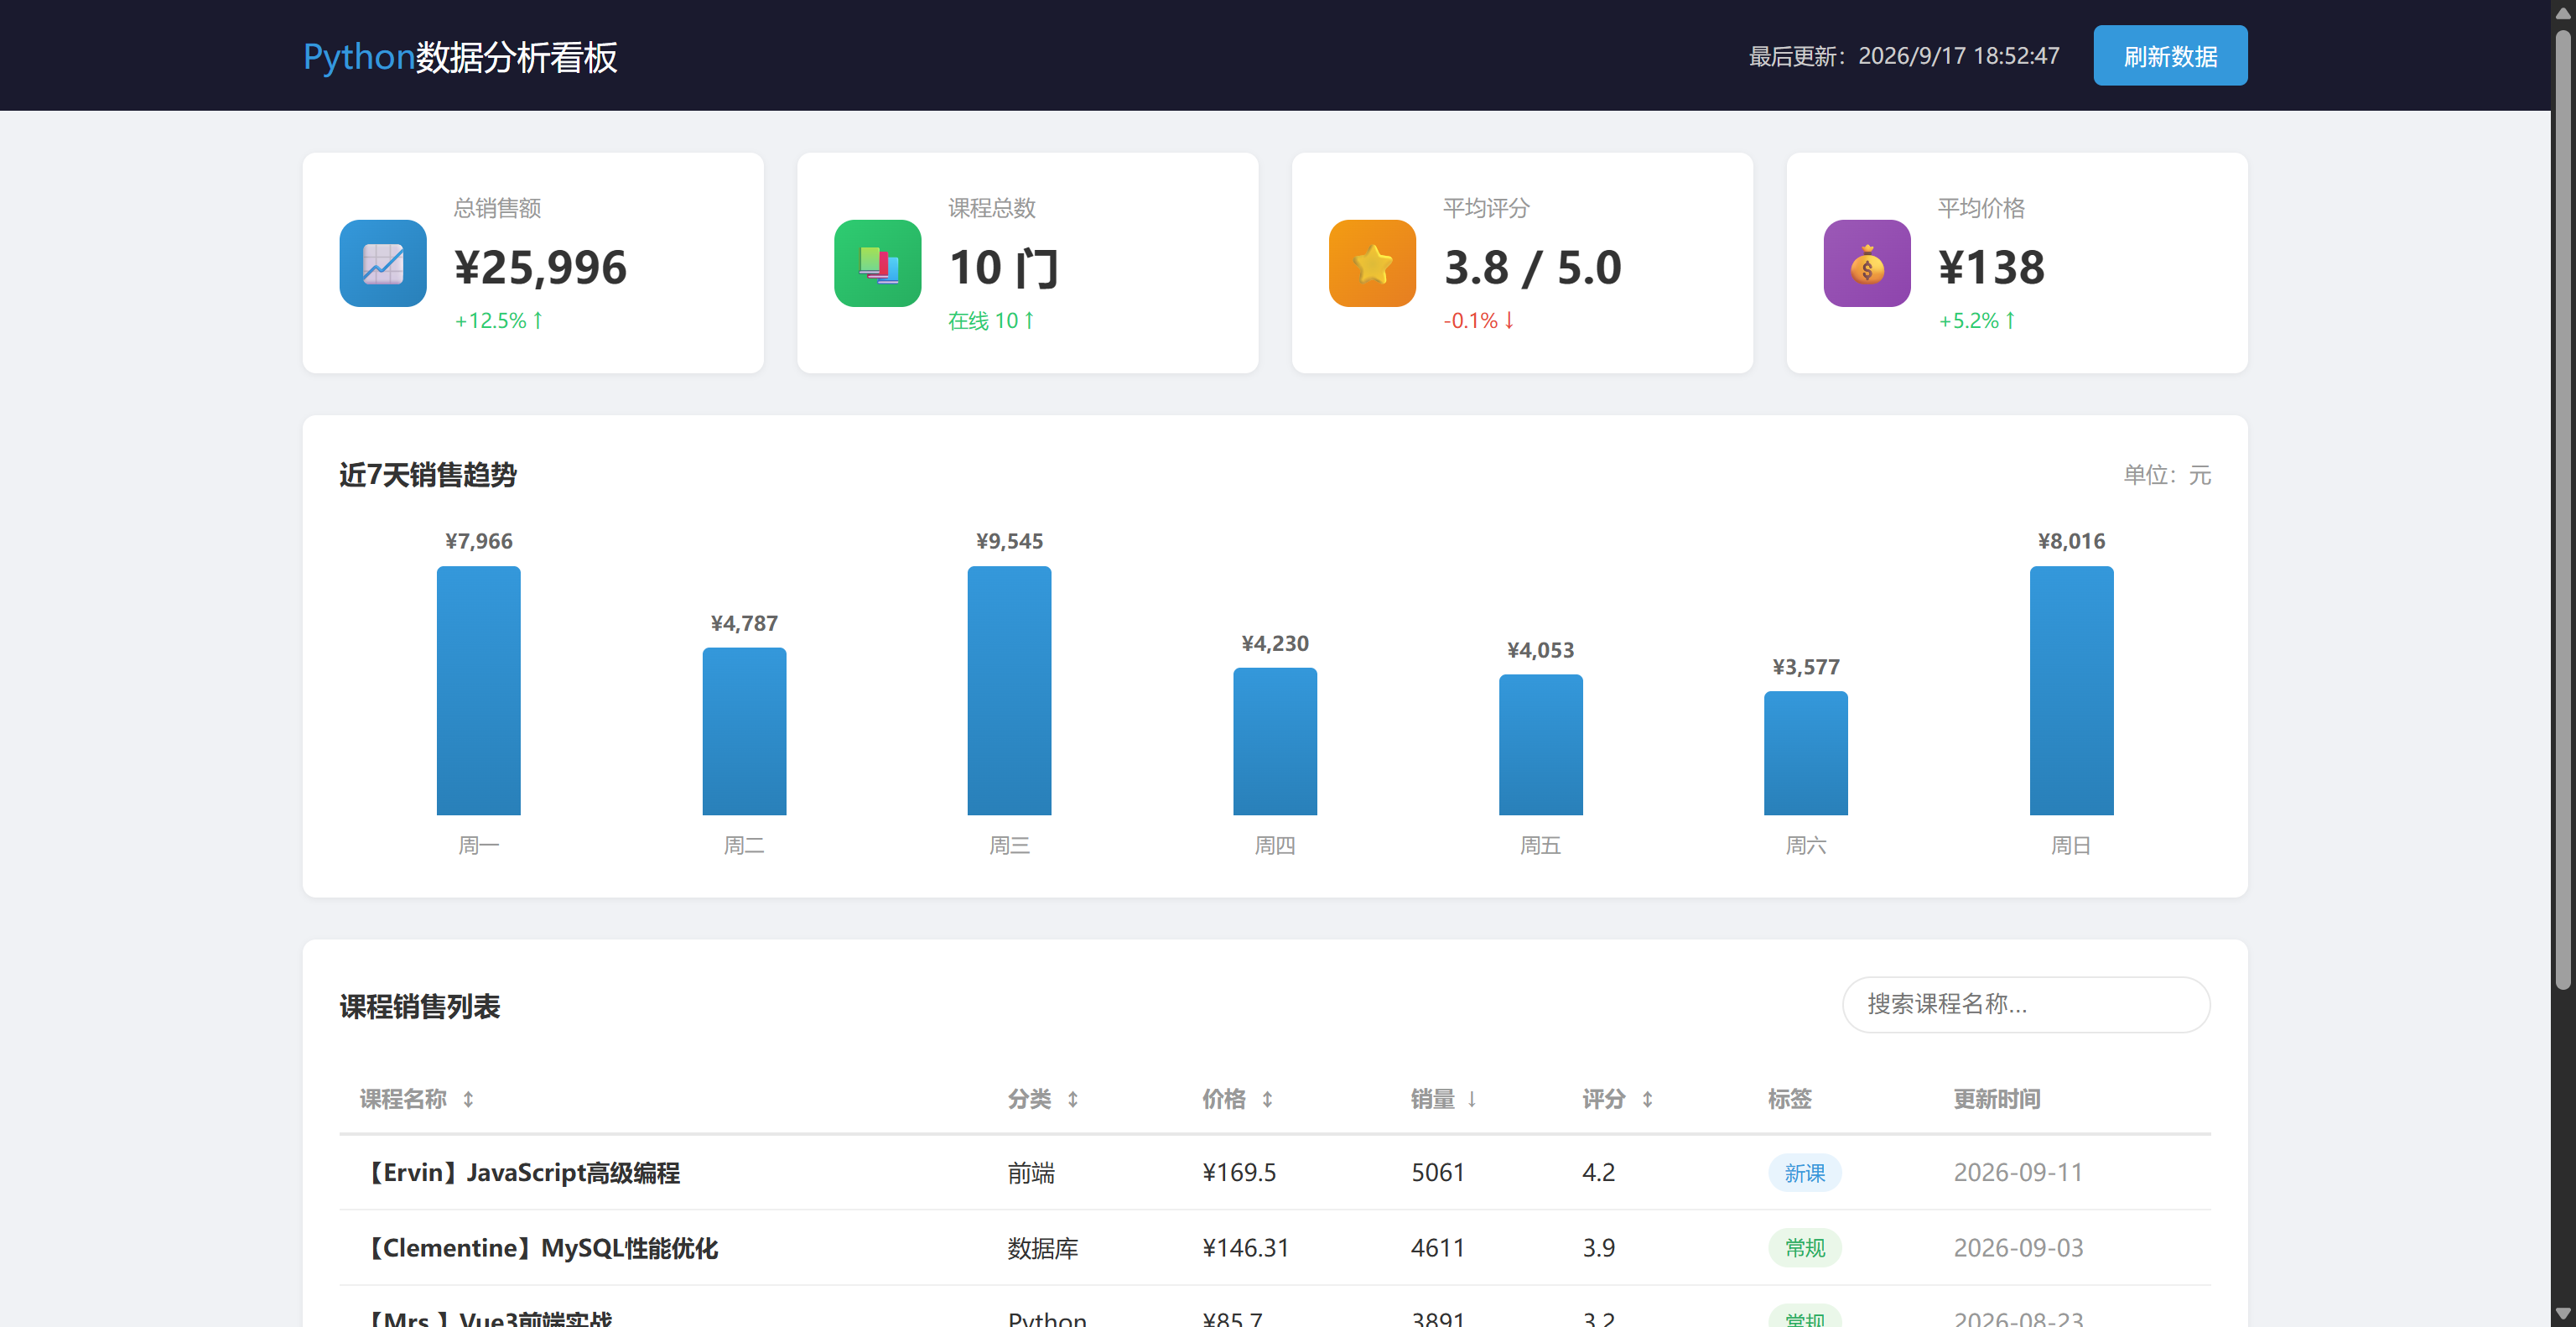Click the purple money bag icon
The width and height of the screenshot is (2576, 1327).
(1867, 263)
